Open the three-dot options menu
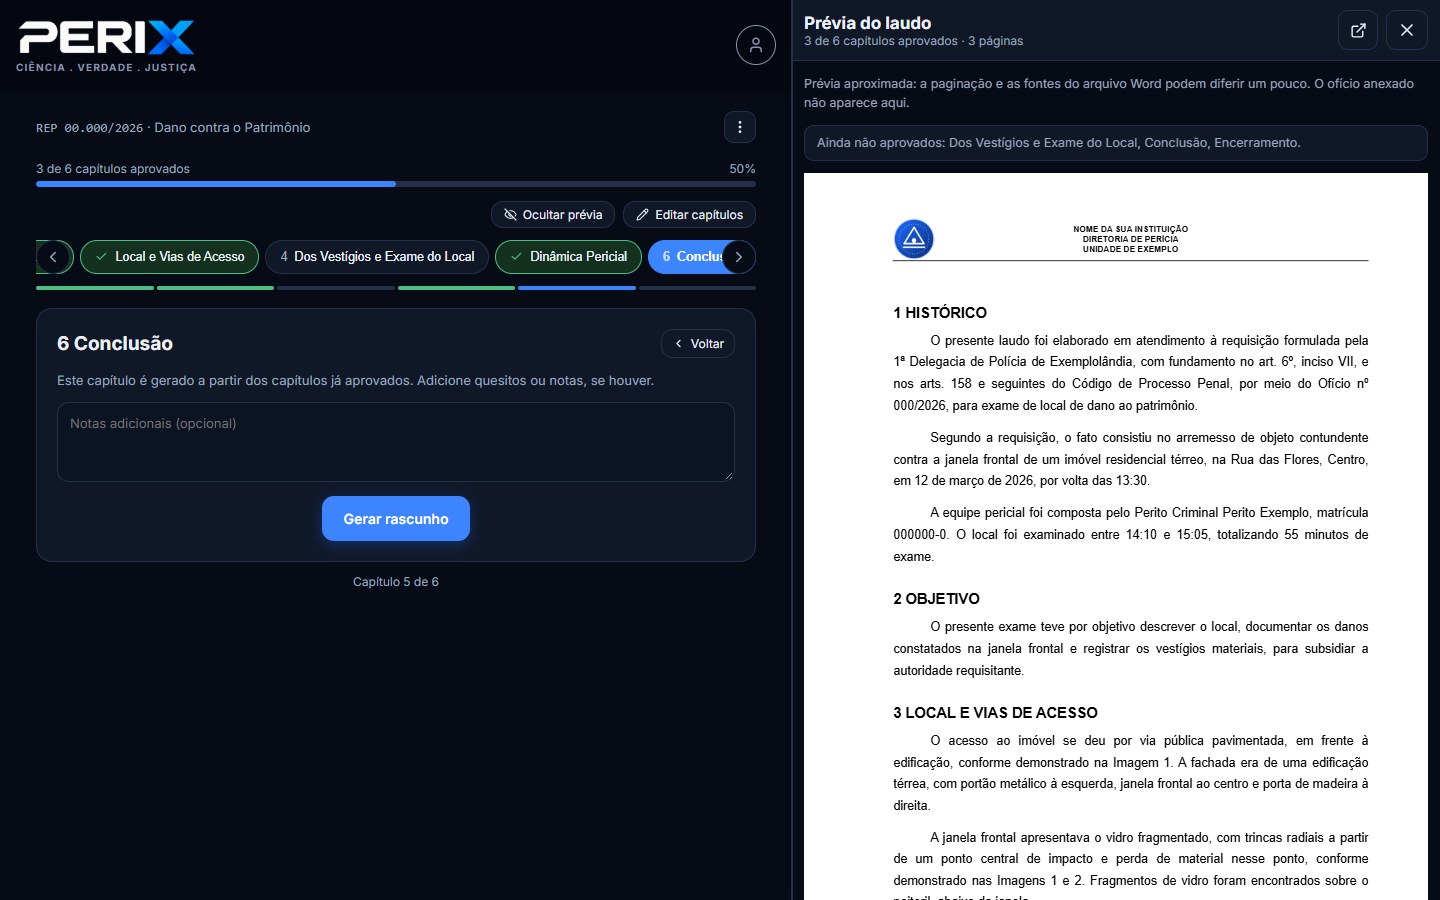Image resolution: width=1440 pixels, height=900 pixels. [740, 127]
